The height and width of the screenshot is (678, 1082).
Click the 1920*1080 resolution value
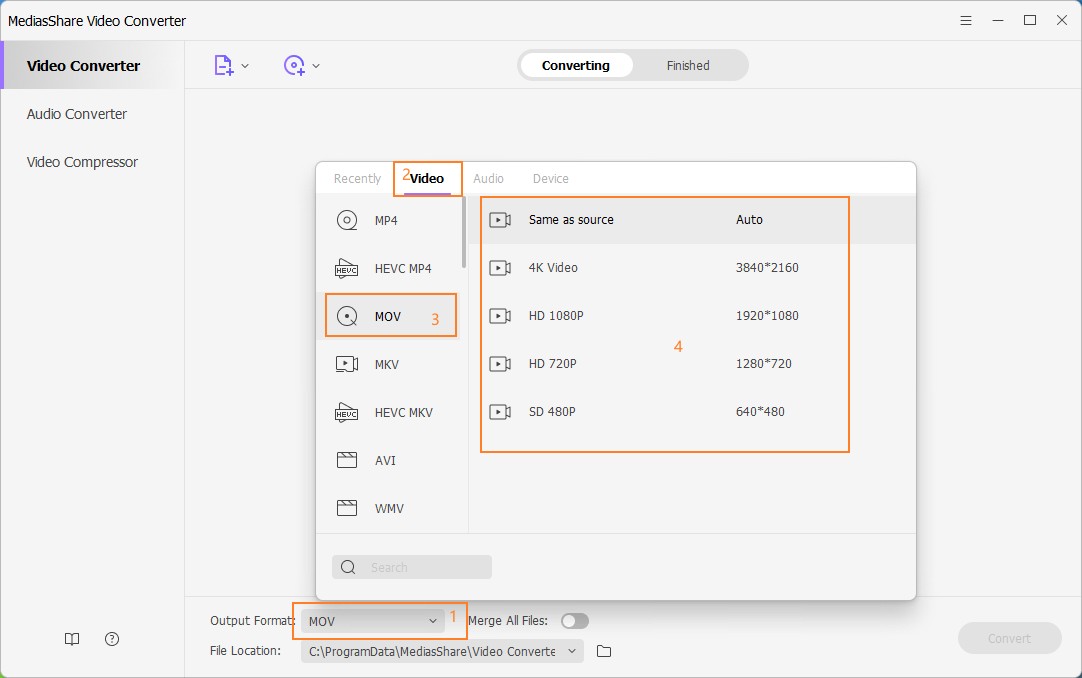pos(767,316)
